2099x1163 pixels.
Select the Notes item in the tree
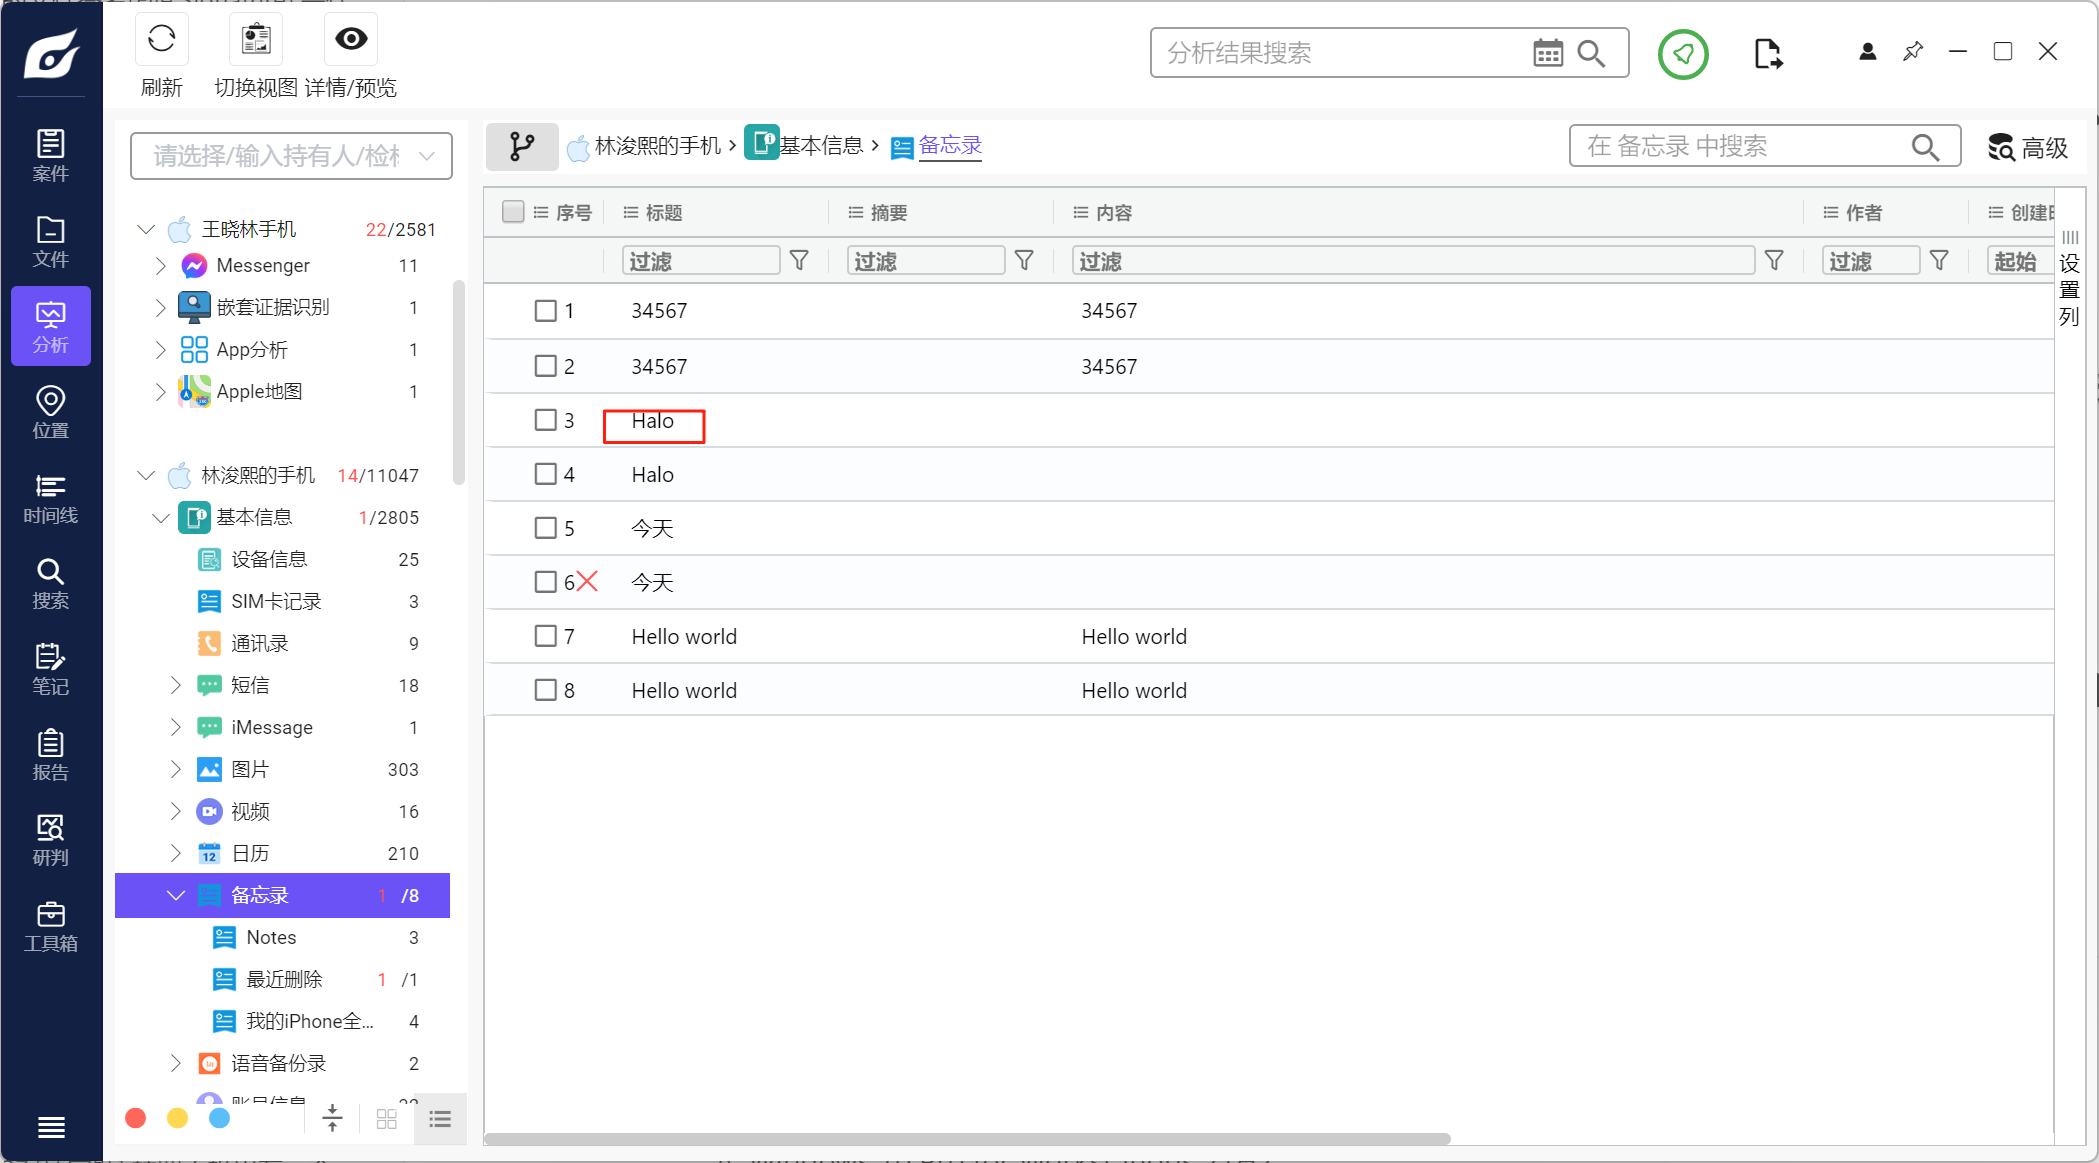coord(271,937)
